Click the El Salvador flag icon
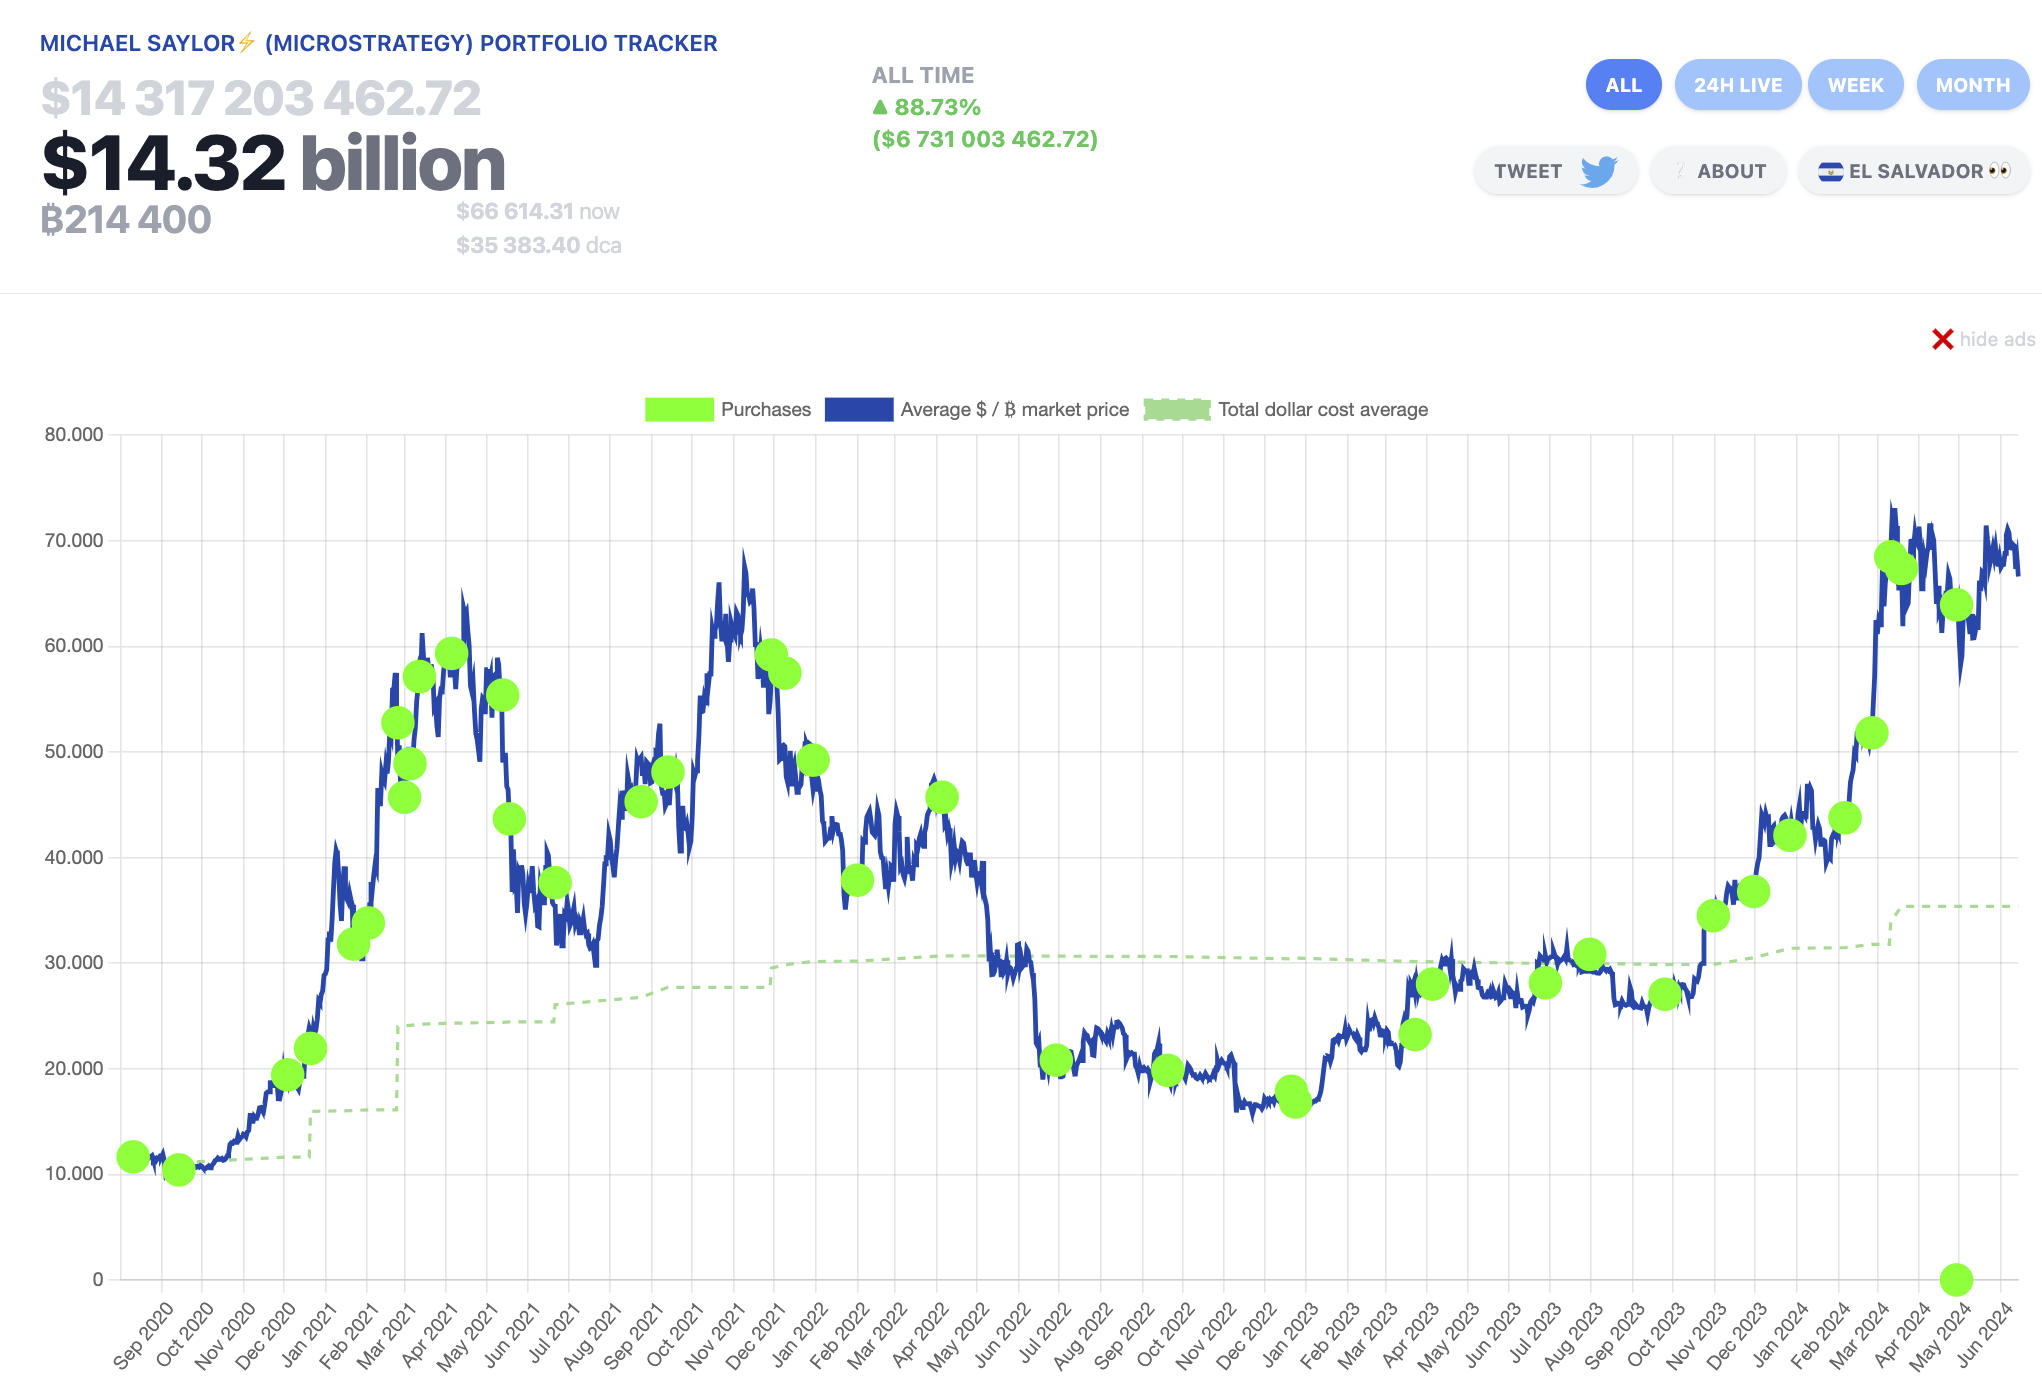This screenshot has height=1380, width=2042. pyautogui.click(x=1830, y=172)
